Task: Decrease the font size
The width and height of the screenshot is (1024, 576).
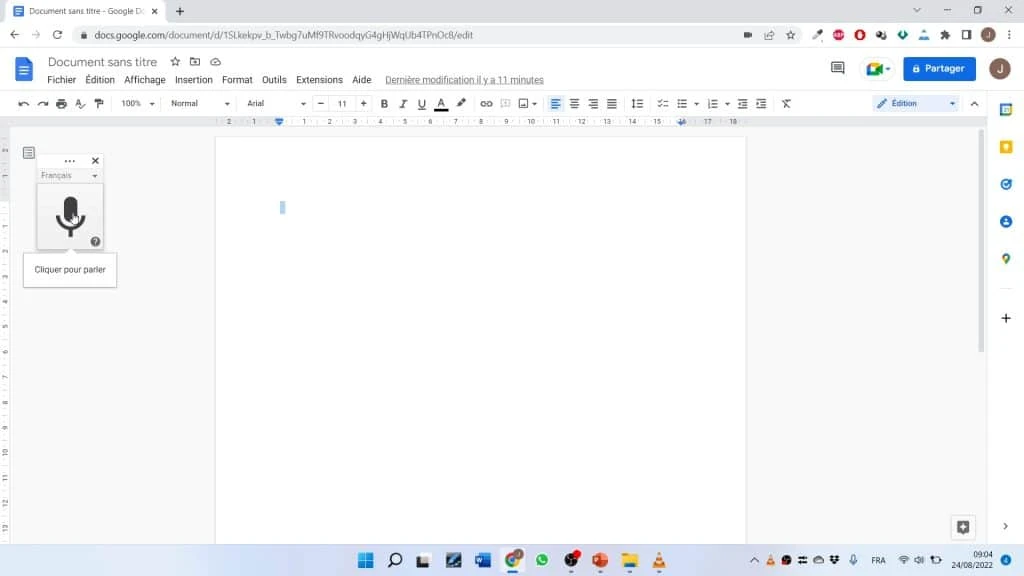Action: click(x=321, y=104)
